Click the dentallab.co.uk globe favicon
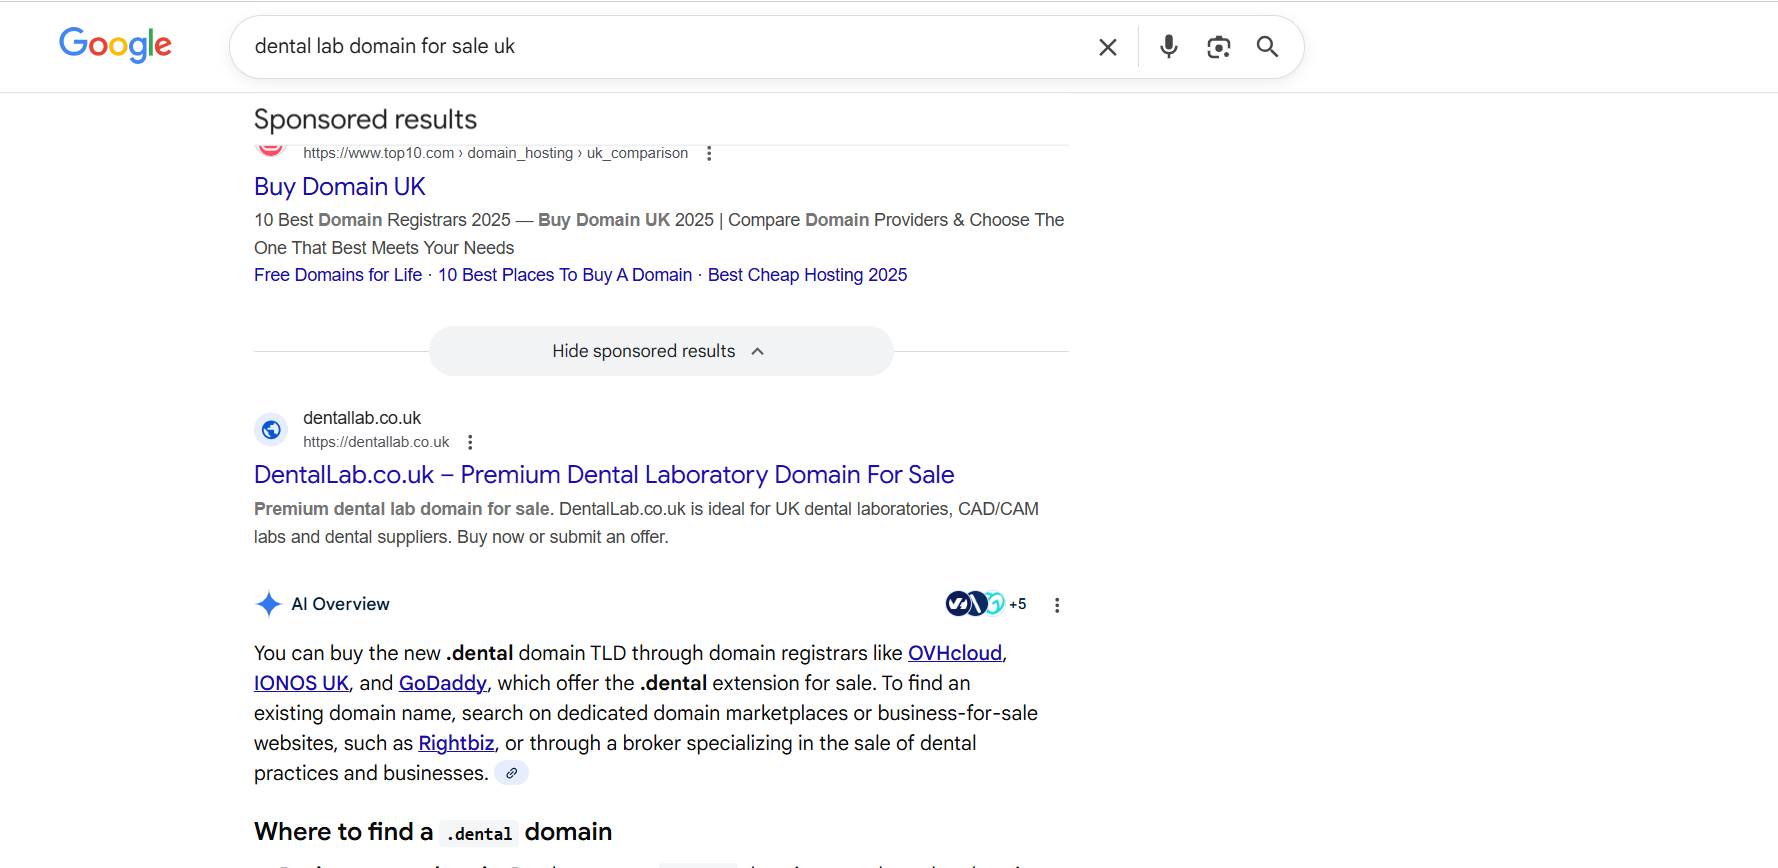The height and width of the screenshot is (868, 1778). 271,430
